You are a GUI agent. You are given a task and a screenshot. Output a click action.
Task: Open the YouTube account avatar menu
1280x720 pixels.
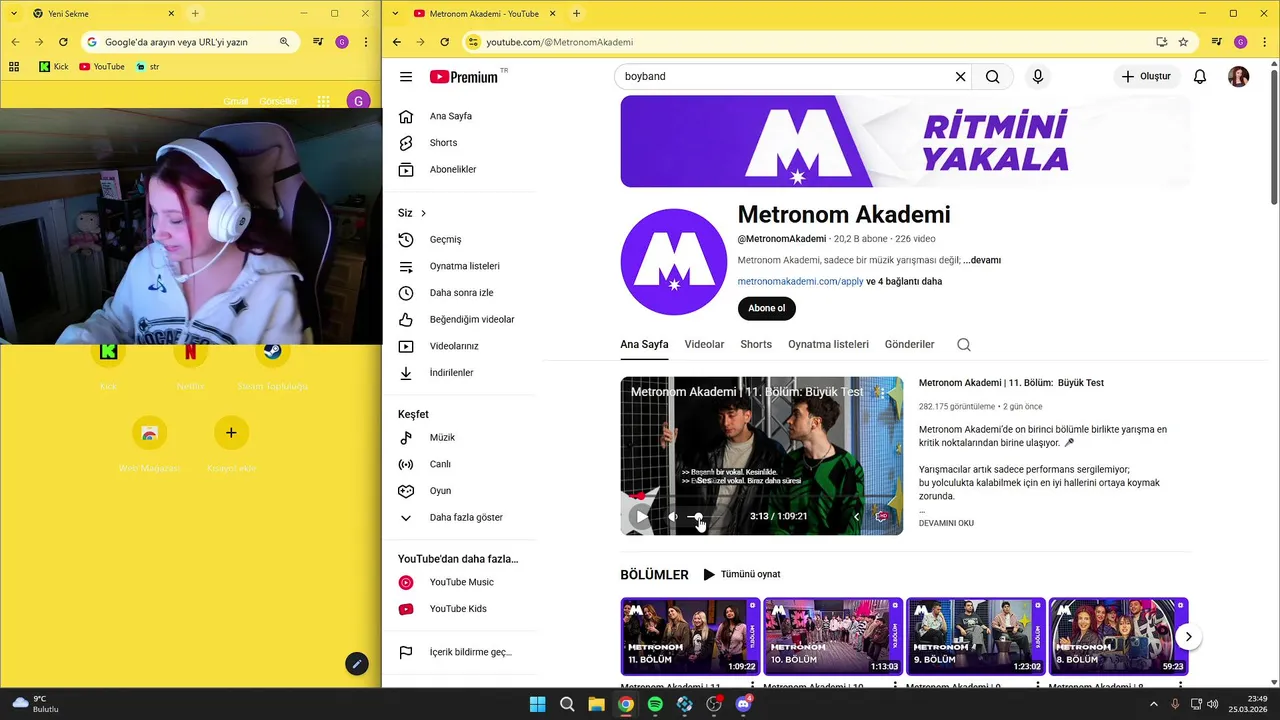1238,77
